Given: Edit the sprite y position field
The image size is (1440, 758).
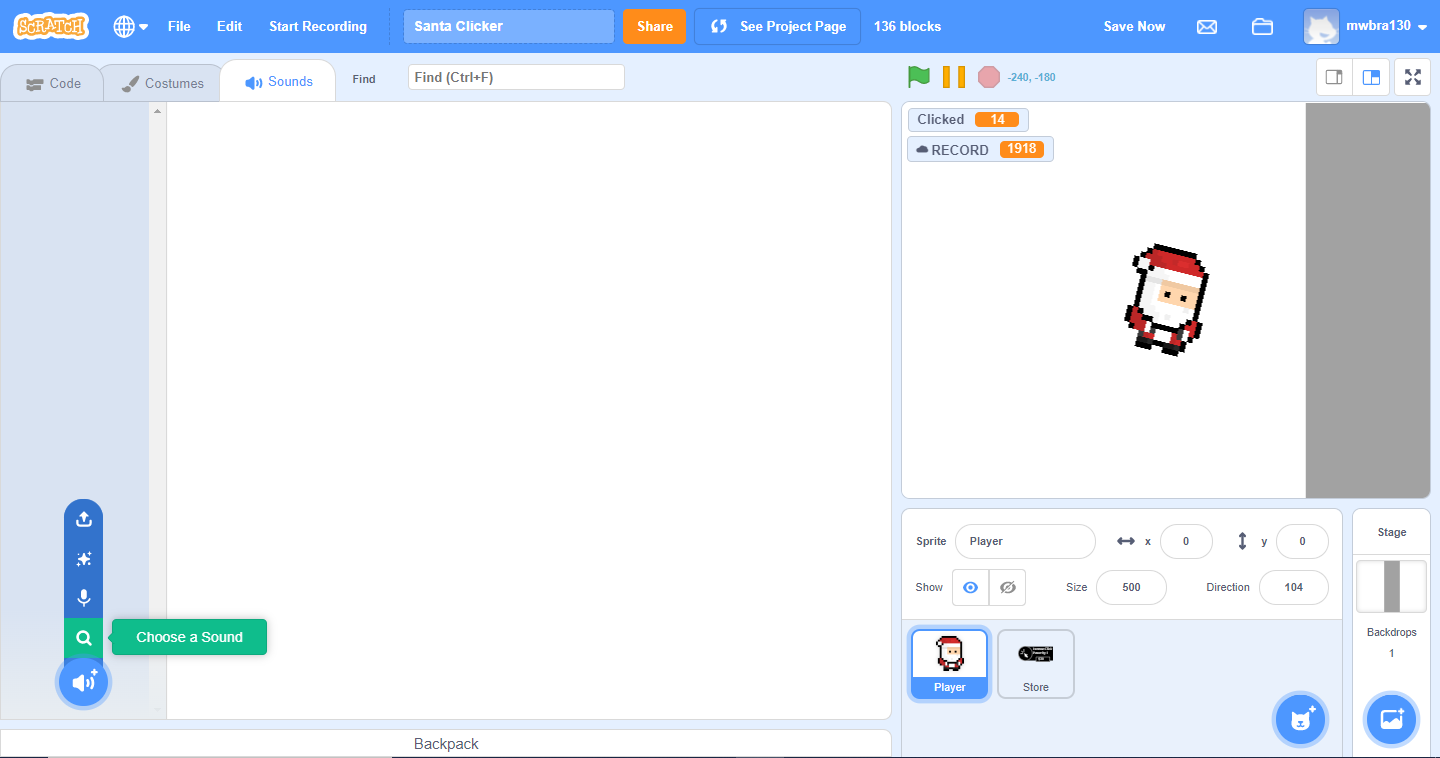Looking at the screenshot, I should click(1302, 541).
